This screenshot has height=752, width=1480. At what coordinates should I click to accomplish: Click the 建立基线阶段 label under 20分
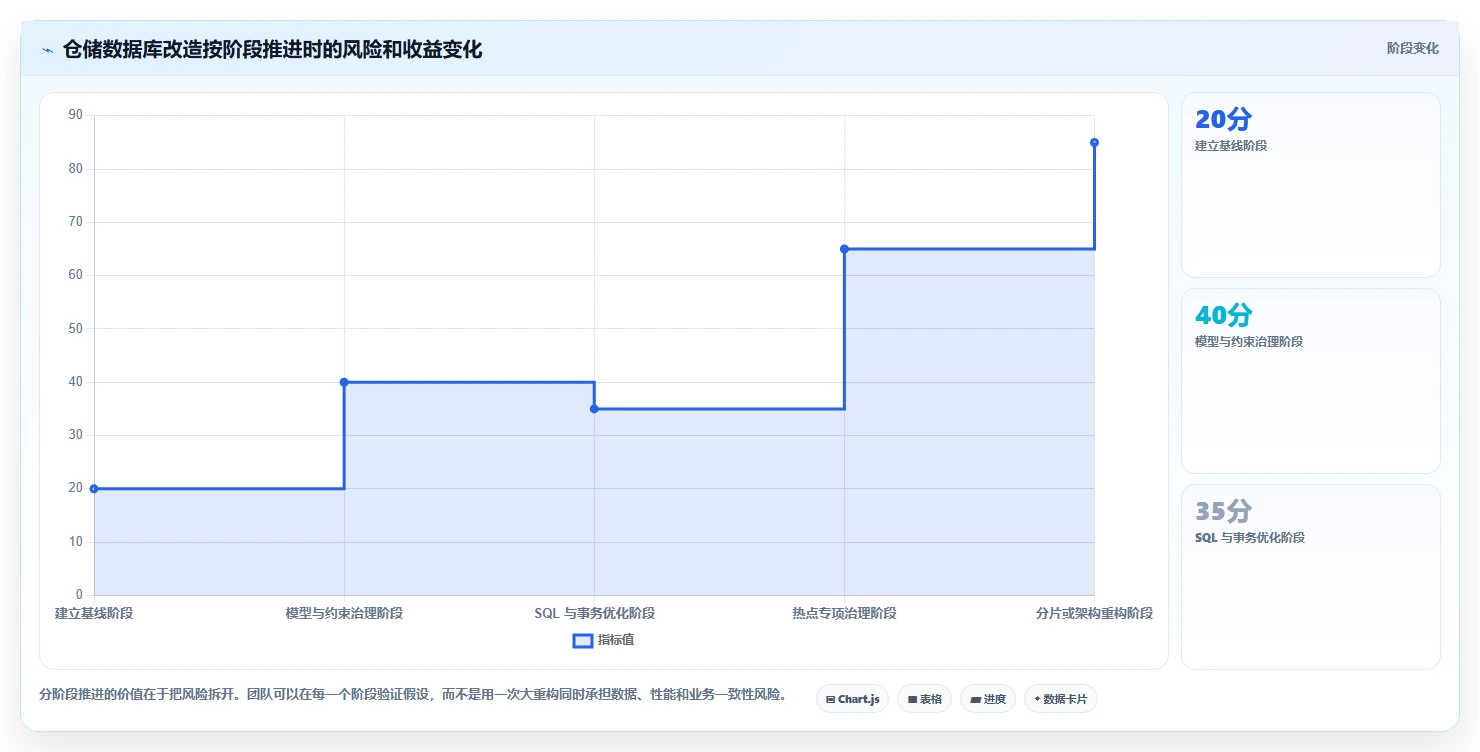[x=1231, y=146]
